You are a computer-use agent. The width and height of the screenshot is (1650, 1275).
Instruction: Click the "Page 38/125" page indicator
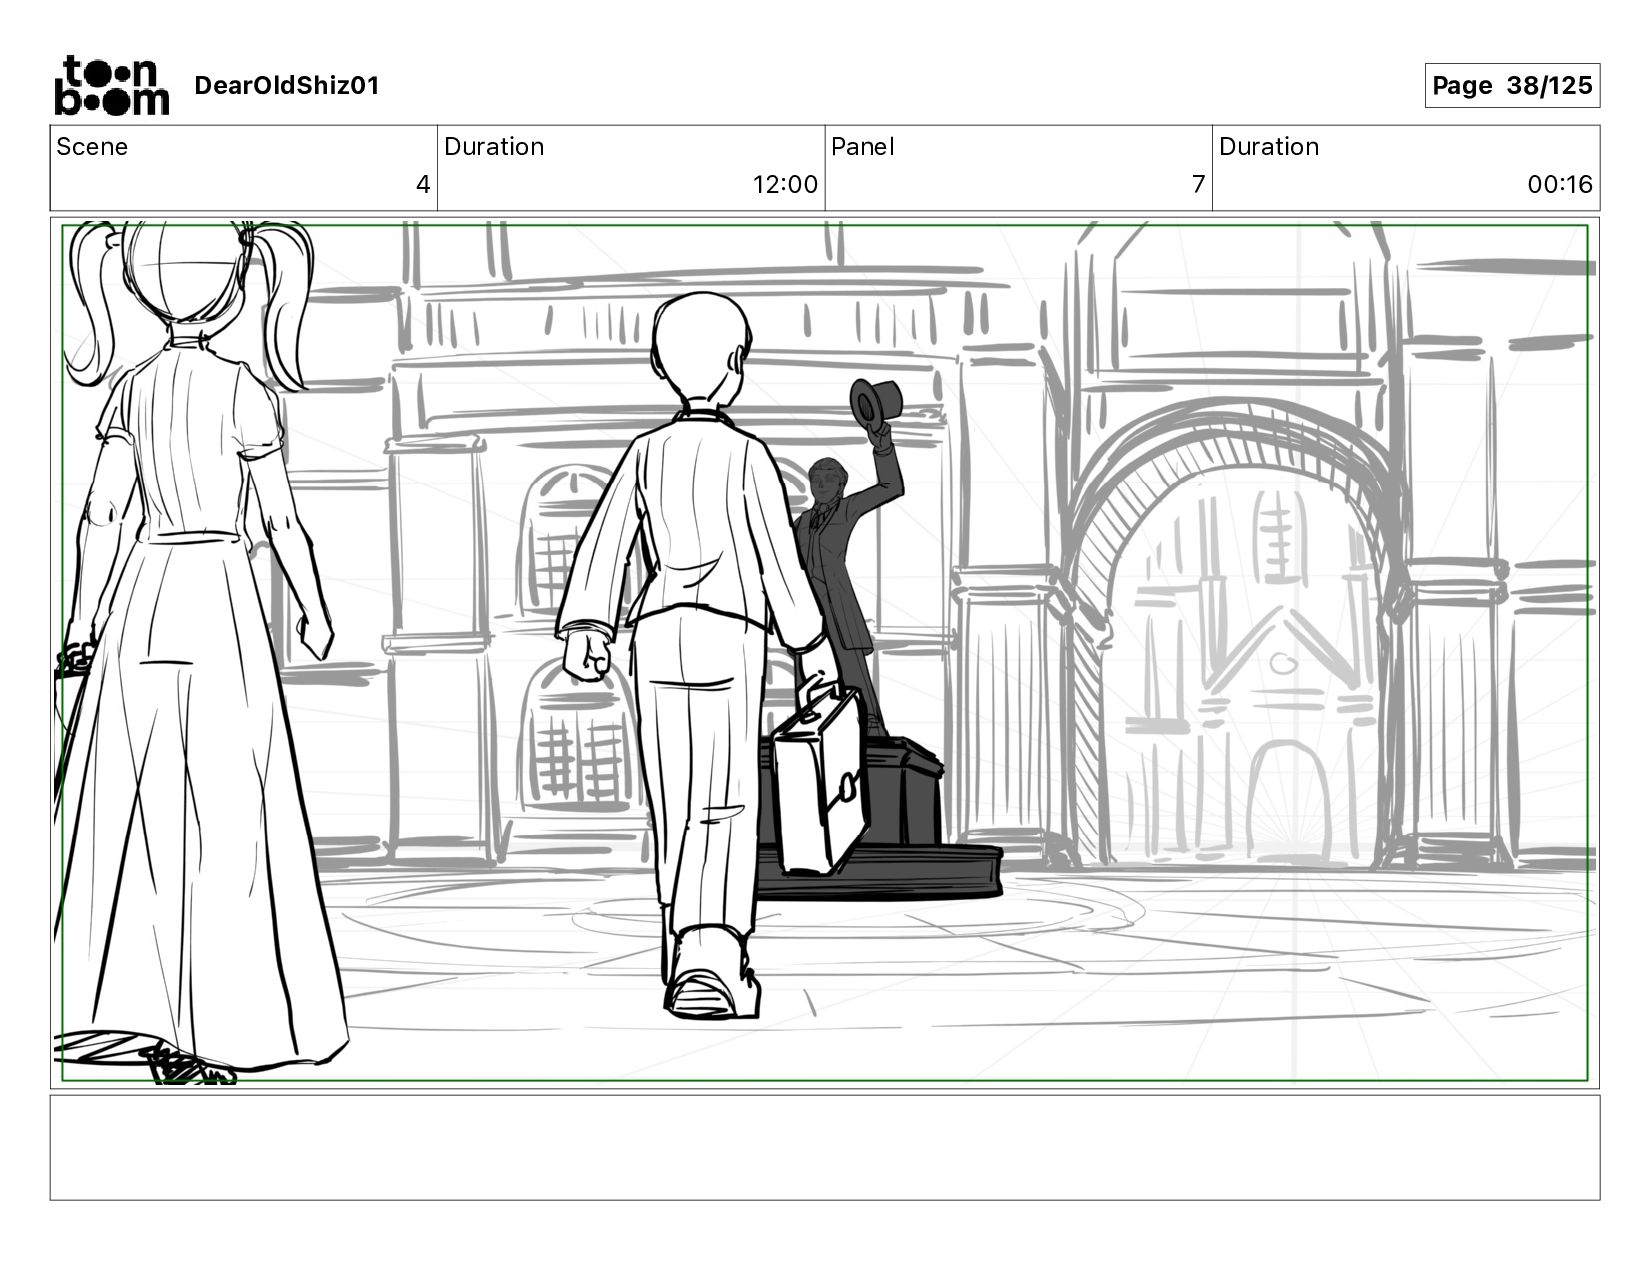pyautogui.click(x=1512, y=86)
